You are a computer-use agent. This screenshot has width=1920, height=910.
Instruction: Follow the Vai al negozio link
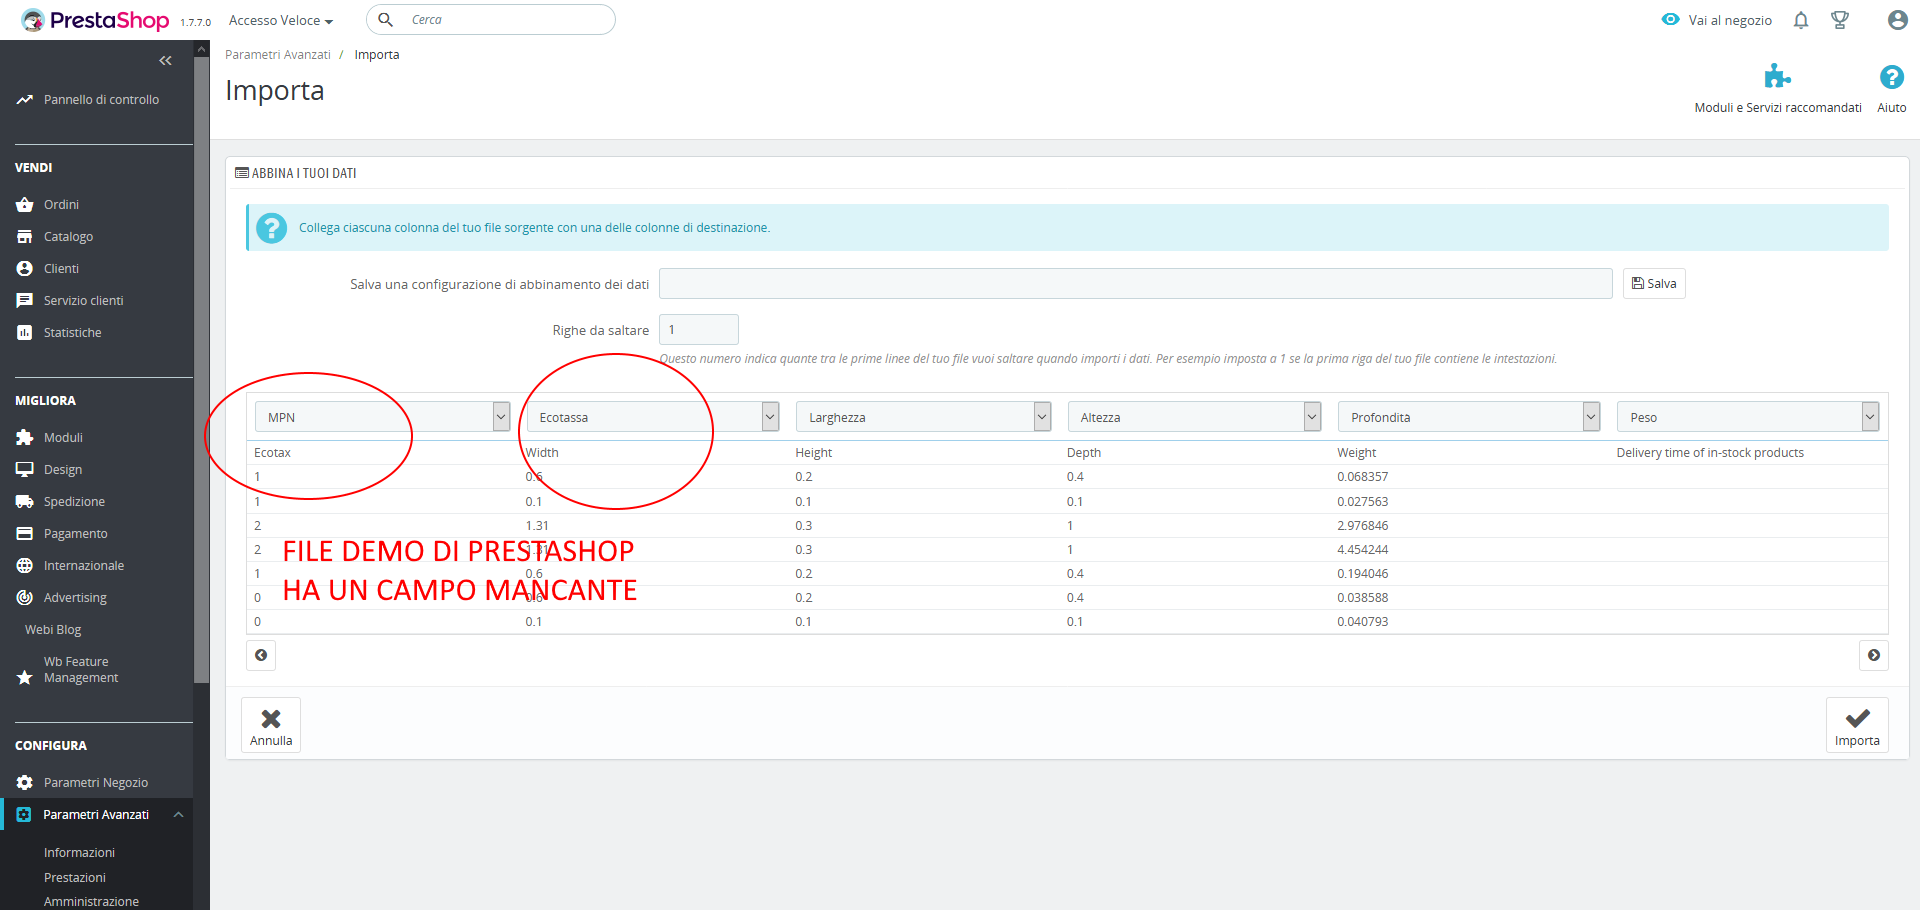point(1730,20)
